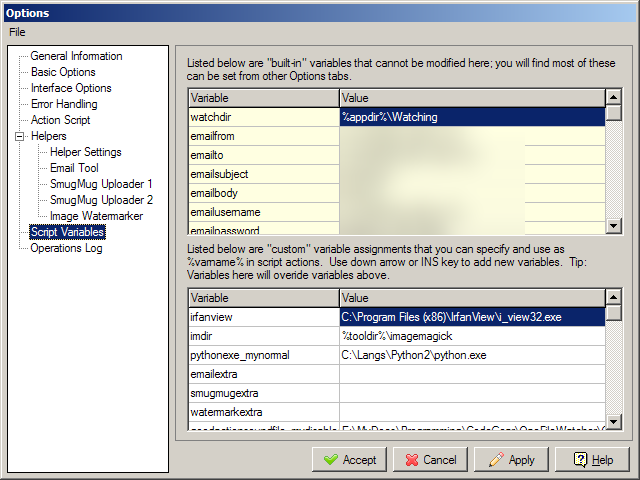Click the question mark Help icon
640x480 pixels.
pos(580,460)
